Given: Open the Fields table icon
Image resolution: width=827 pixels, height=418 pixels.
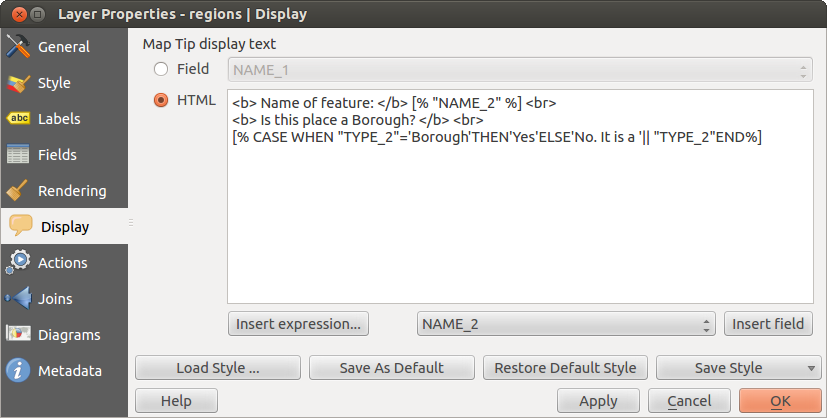Looking at the screenshot, I should pyautogui.click(x=17, y=155).
